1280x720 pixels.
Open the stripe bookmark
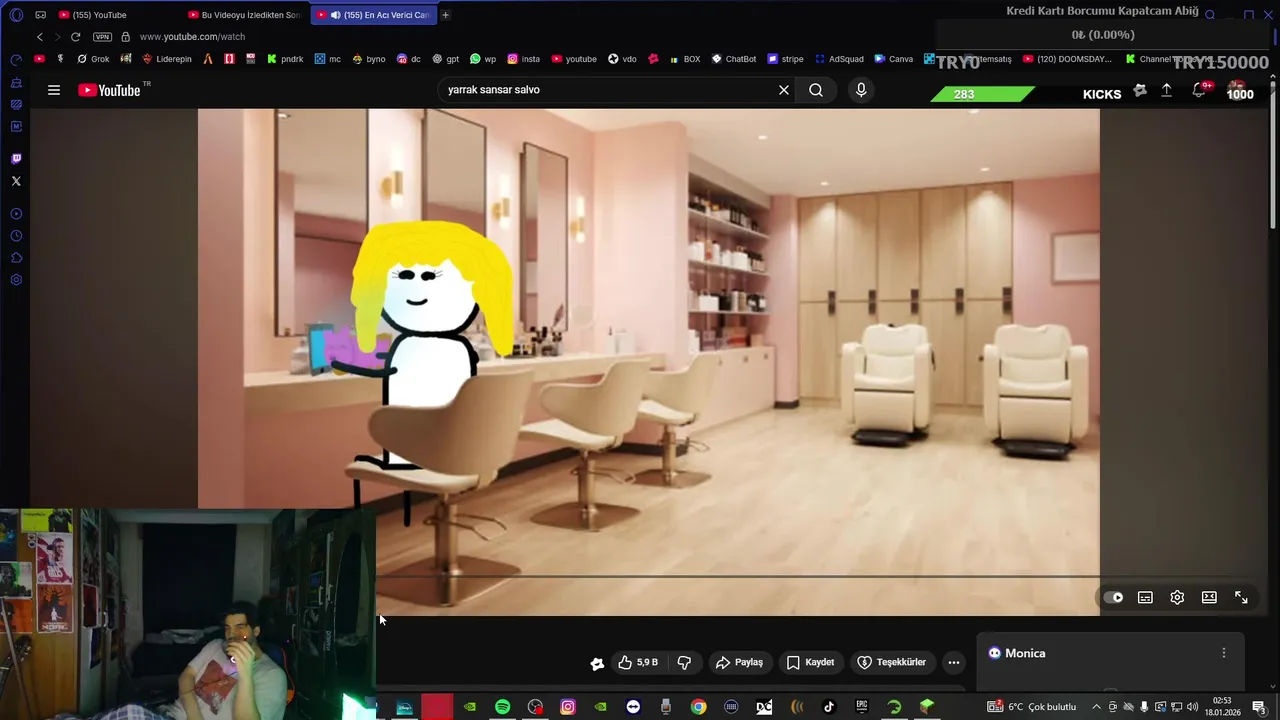pyautogui.click(x=785, y=59)
